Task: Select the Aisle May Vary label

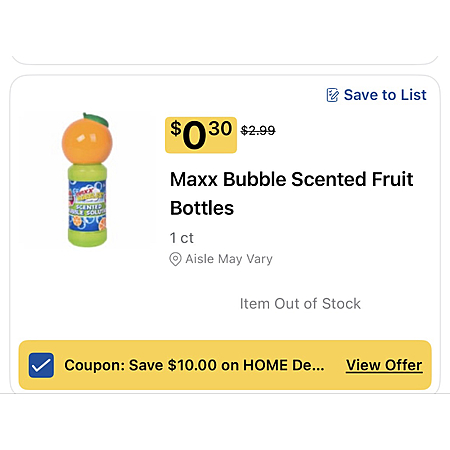Action: 229,259
